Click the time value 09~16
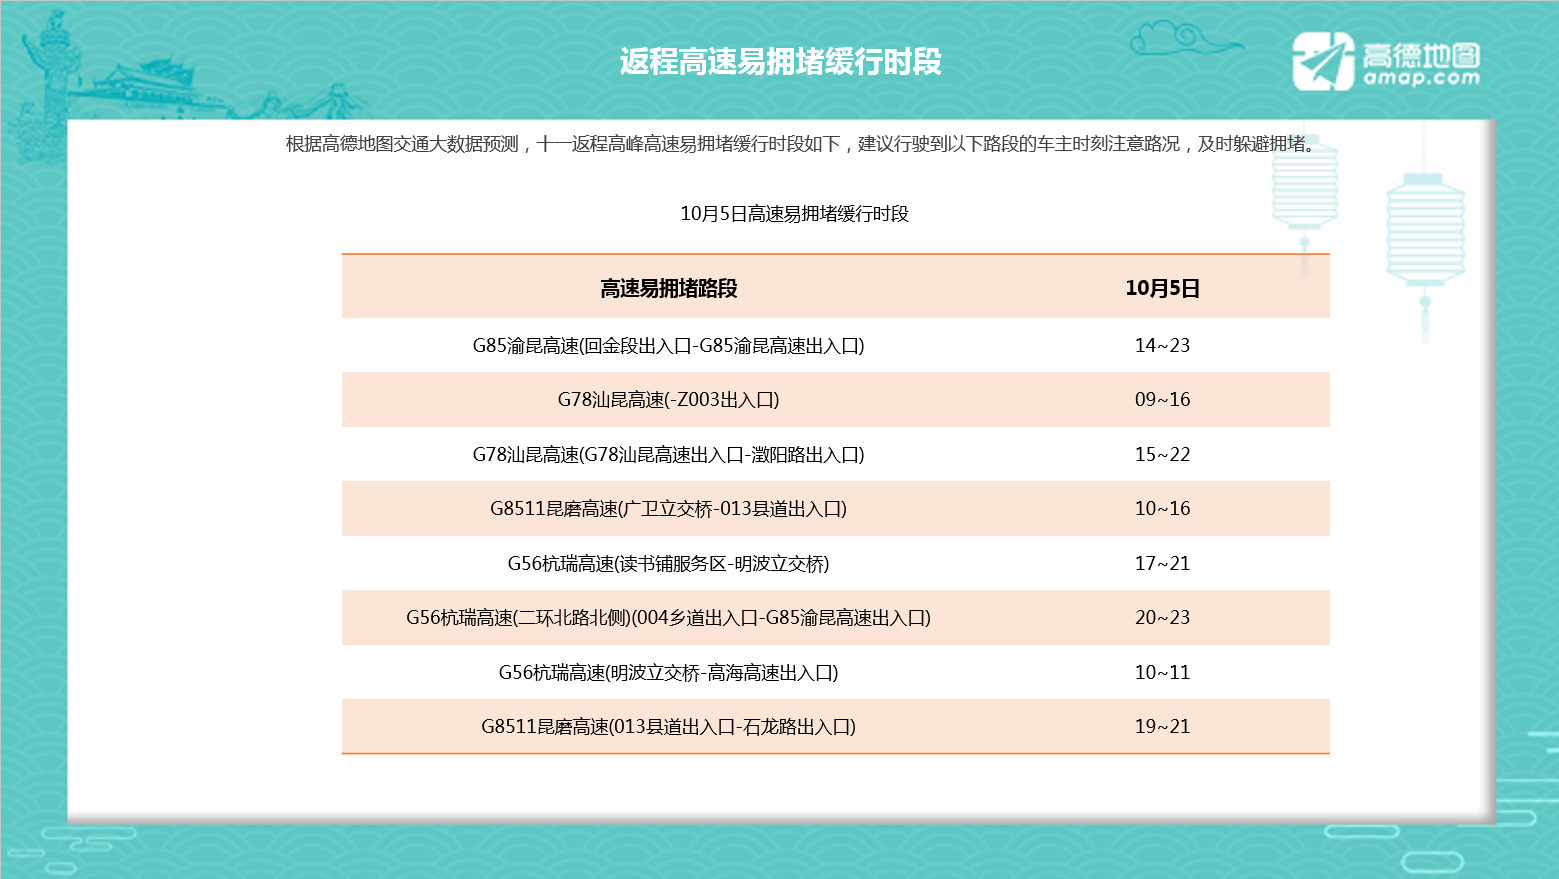Screen dimensions: 1559x879 1162,400
